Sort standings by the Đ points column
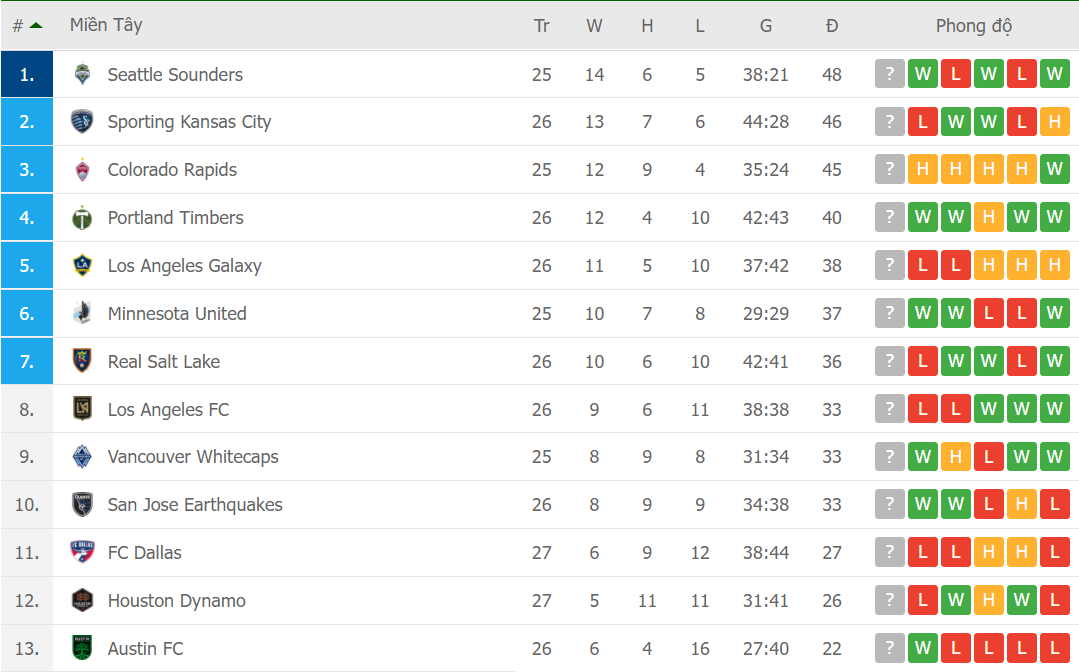The height and width of the screenshot is (672, 1079). pyautogui.click(x=832, y=26)
